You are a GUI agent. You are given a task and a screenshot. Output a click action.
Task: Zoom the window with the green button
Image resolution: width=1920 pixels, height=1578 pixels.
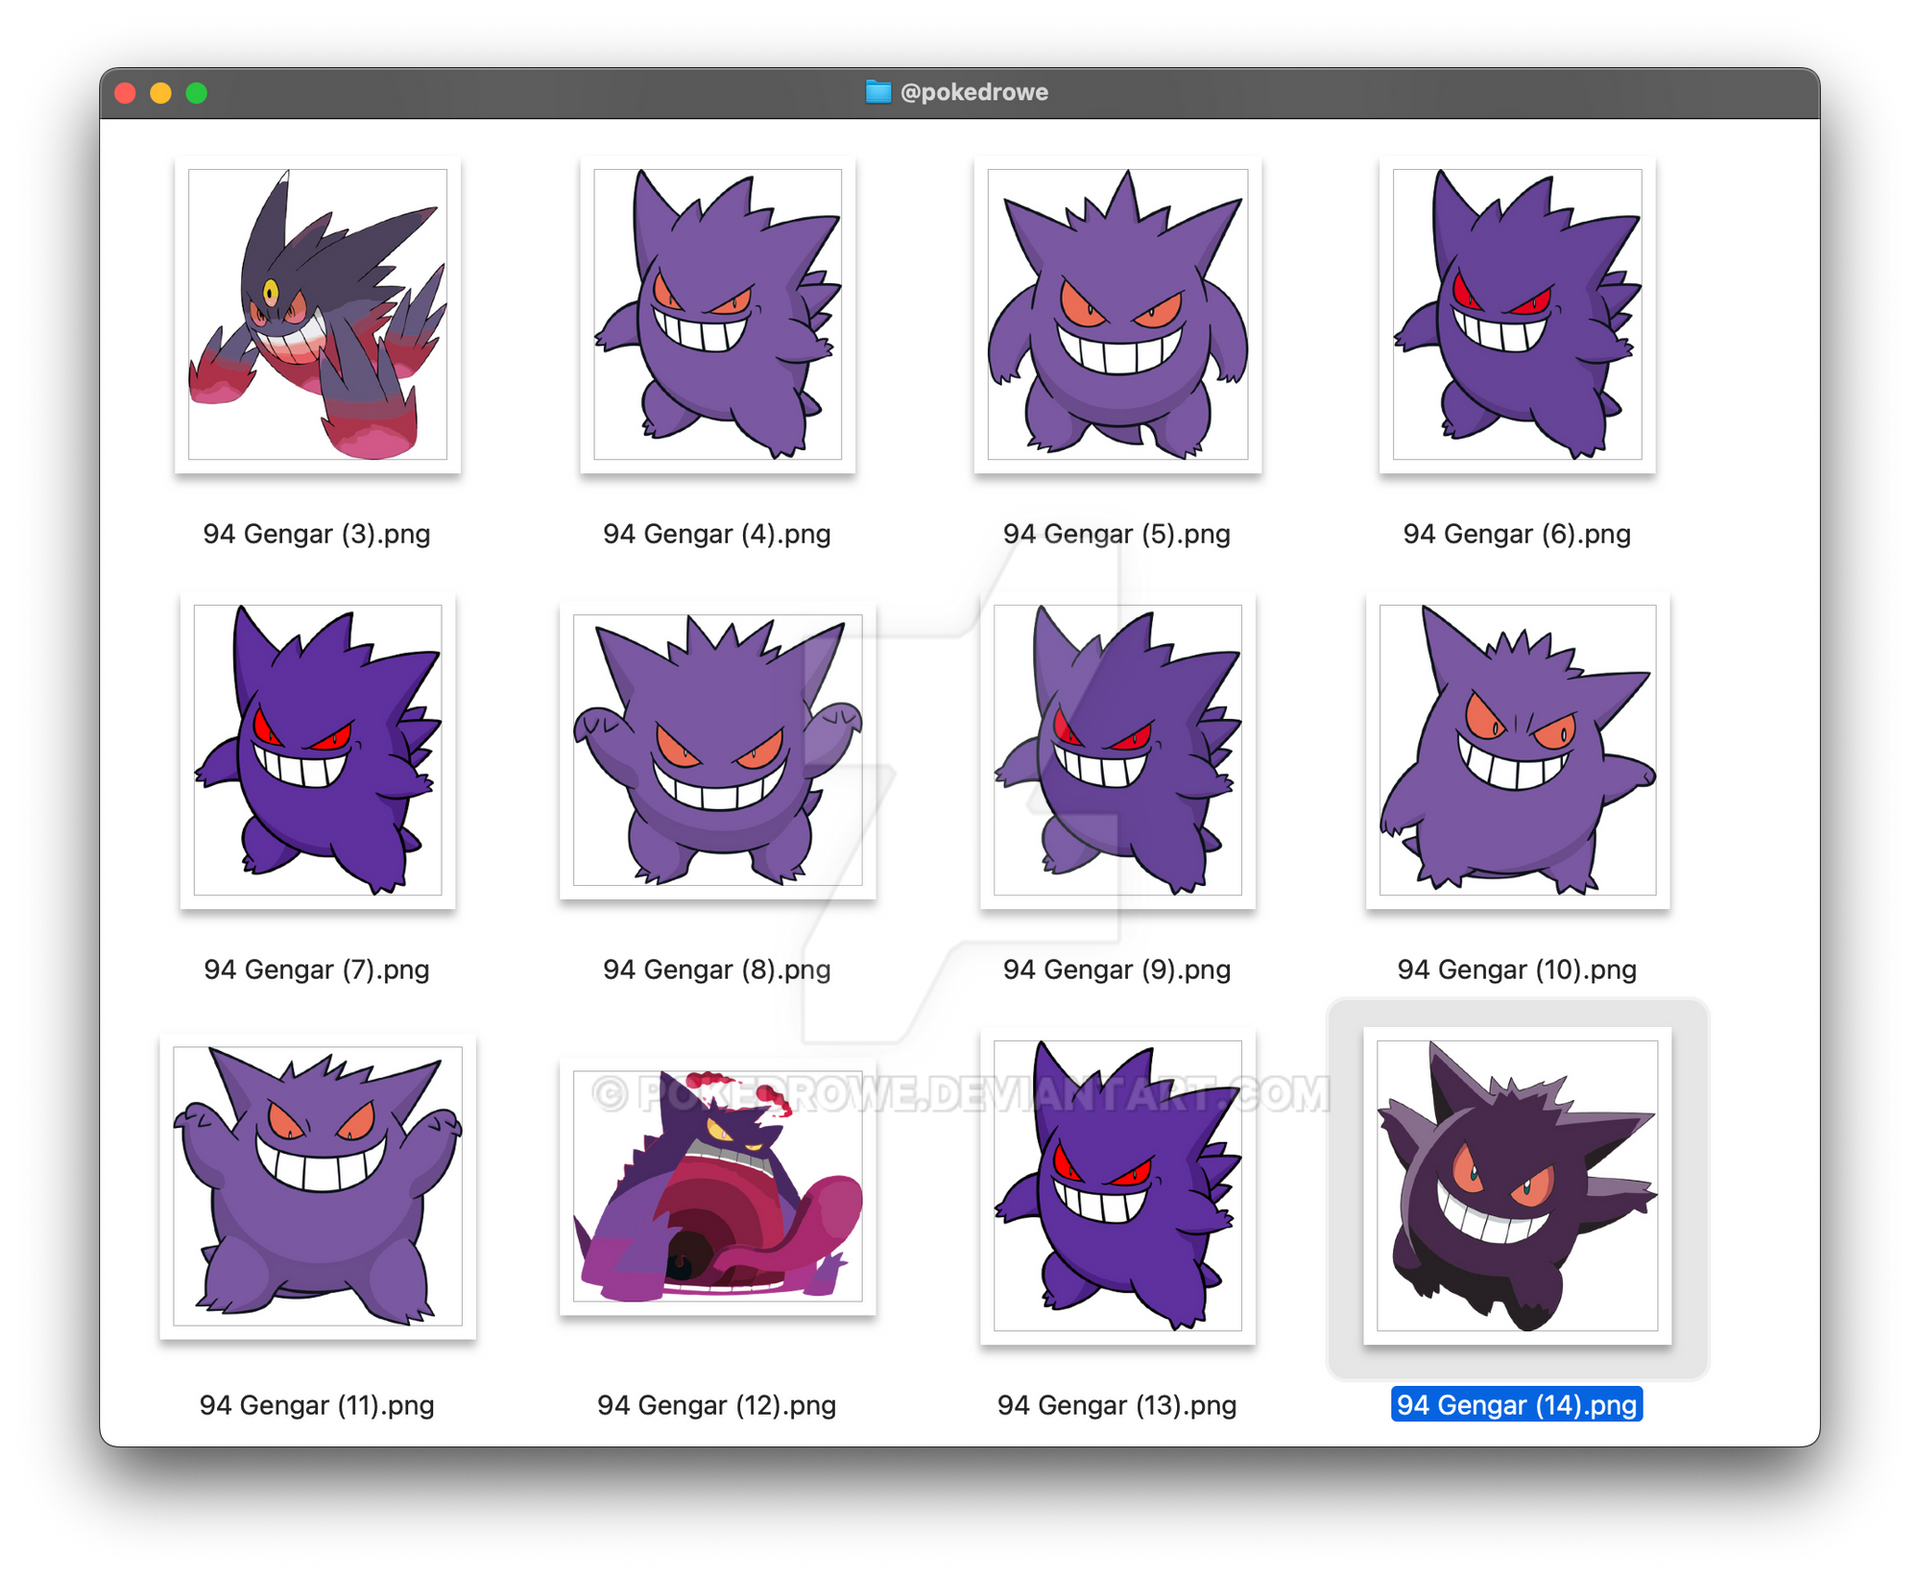(x=197, y=93)
